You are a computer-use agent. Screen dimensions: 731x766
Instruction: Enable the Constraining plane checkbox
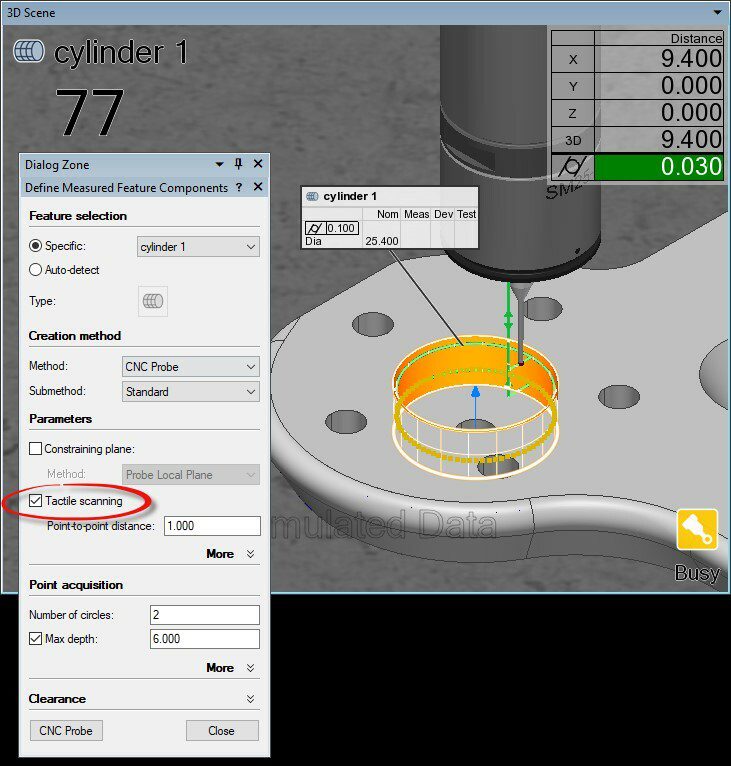35,448
